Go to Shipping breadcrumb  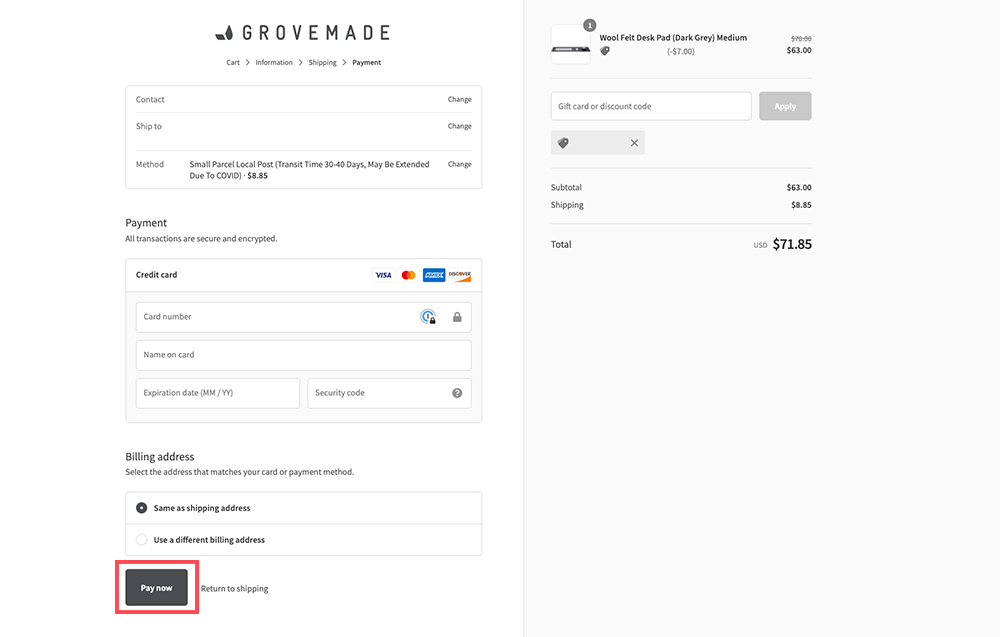(323, 62)
